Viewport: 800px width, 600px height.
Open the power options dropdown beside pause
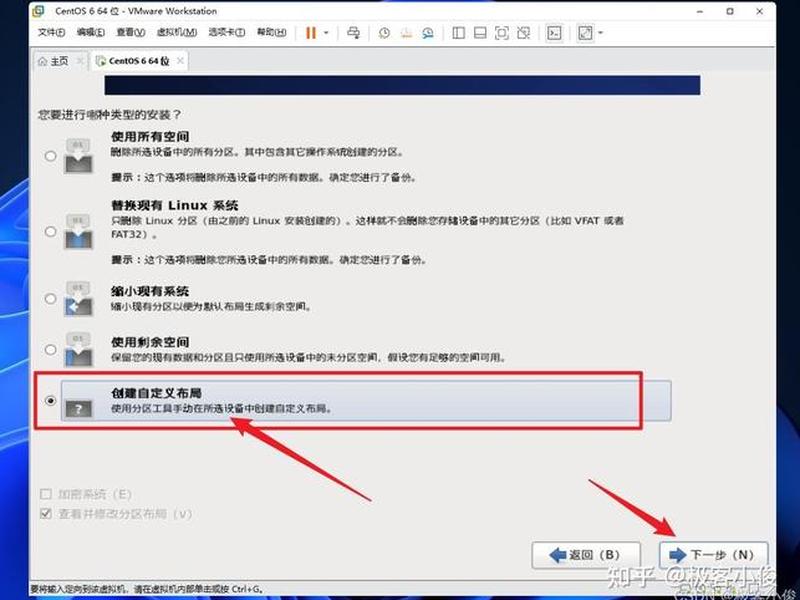coord(327,33)
